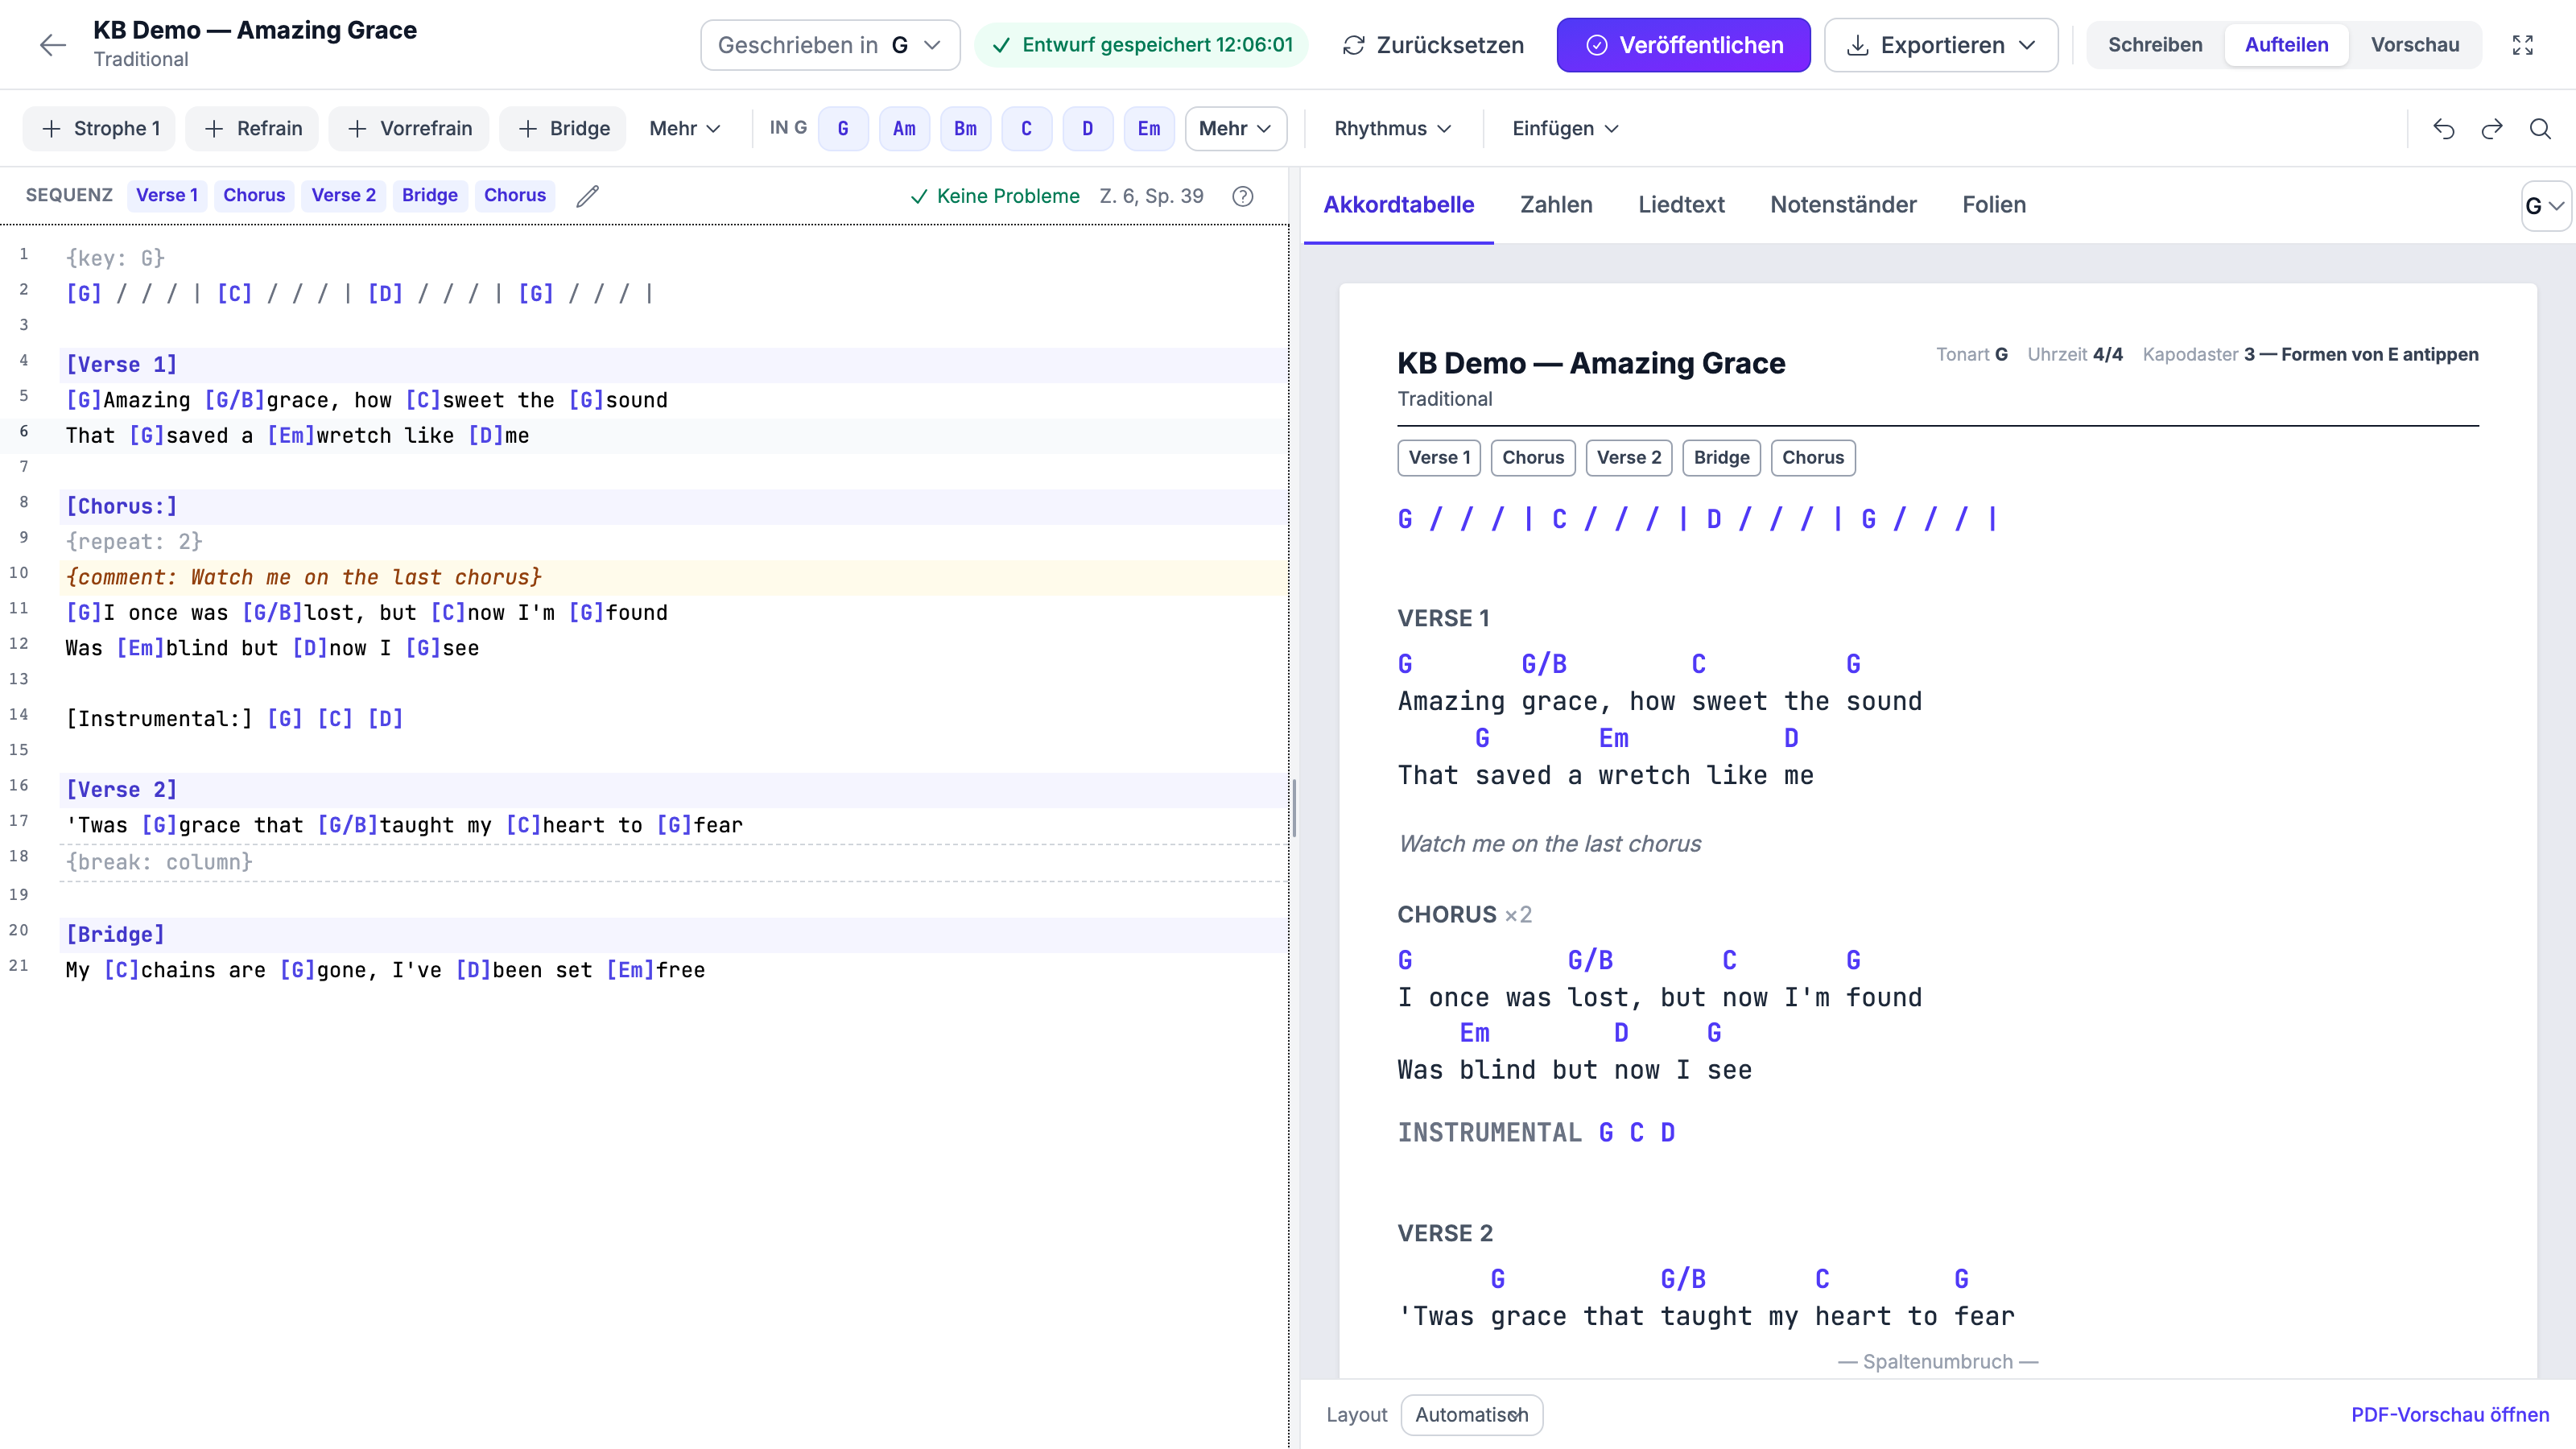Screen dimensions: 2576x1449
Task: Open the Geschrieben in G key dropdown
Action: point(830,45)
